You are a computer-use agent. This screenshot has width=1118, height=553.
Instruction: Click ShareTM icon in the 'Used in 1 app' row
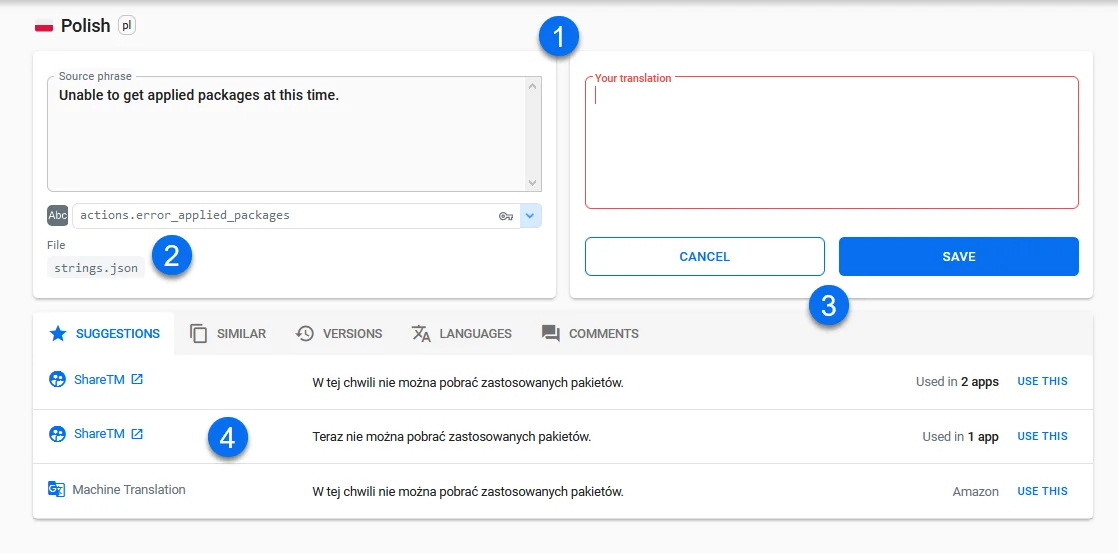tap(57, 434)
